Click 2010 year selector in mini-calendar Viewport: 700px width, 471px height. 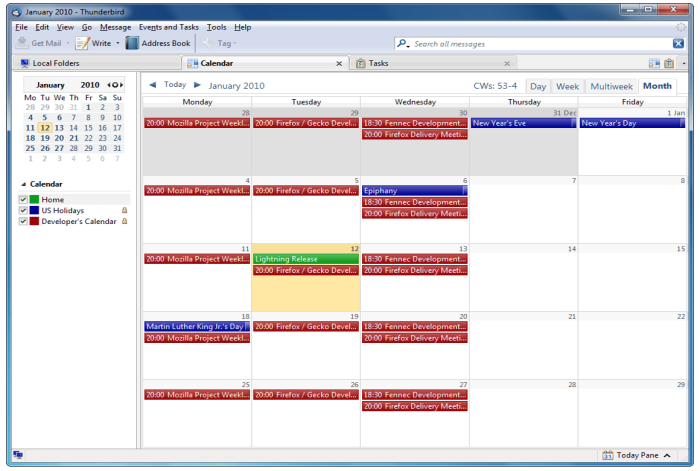90,85
